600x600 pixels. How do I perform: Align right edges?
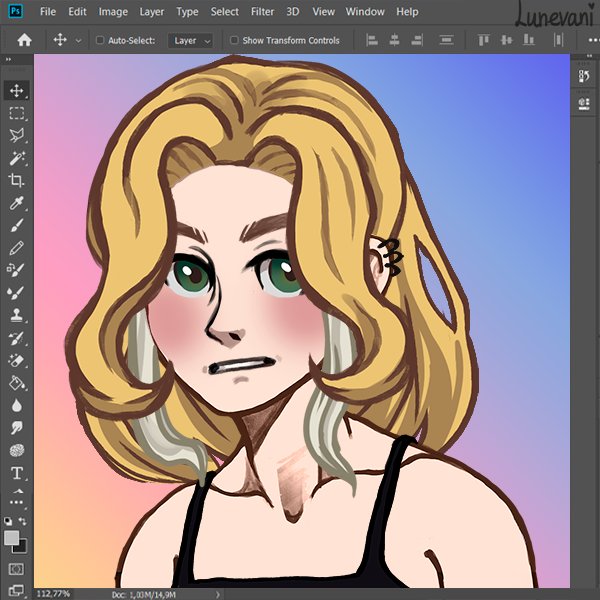(417, 40)
